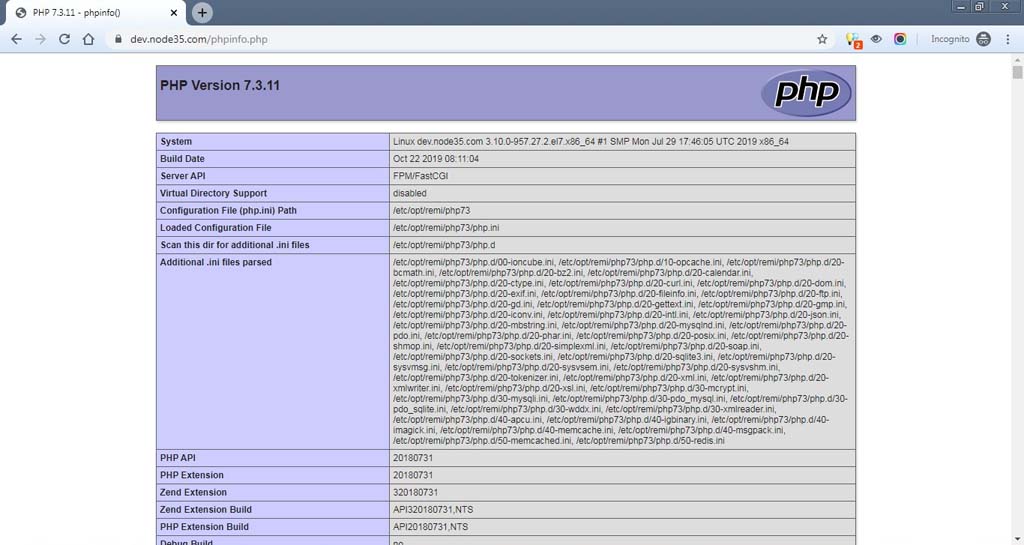This screenshot has height=545, width=1024.
Task: Open a new browser tab
Action: pyautogui.click(x=202, y=12)
